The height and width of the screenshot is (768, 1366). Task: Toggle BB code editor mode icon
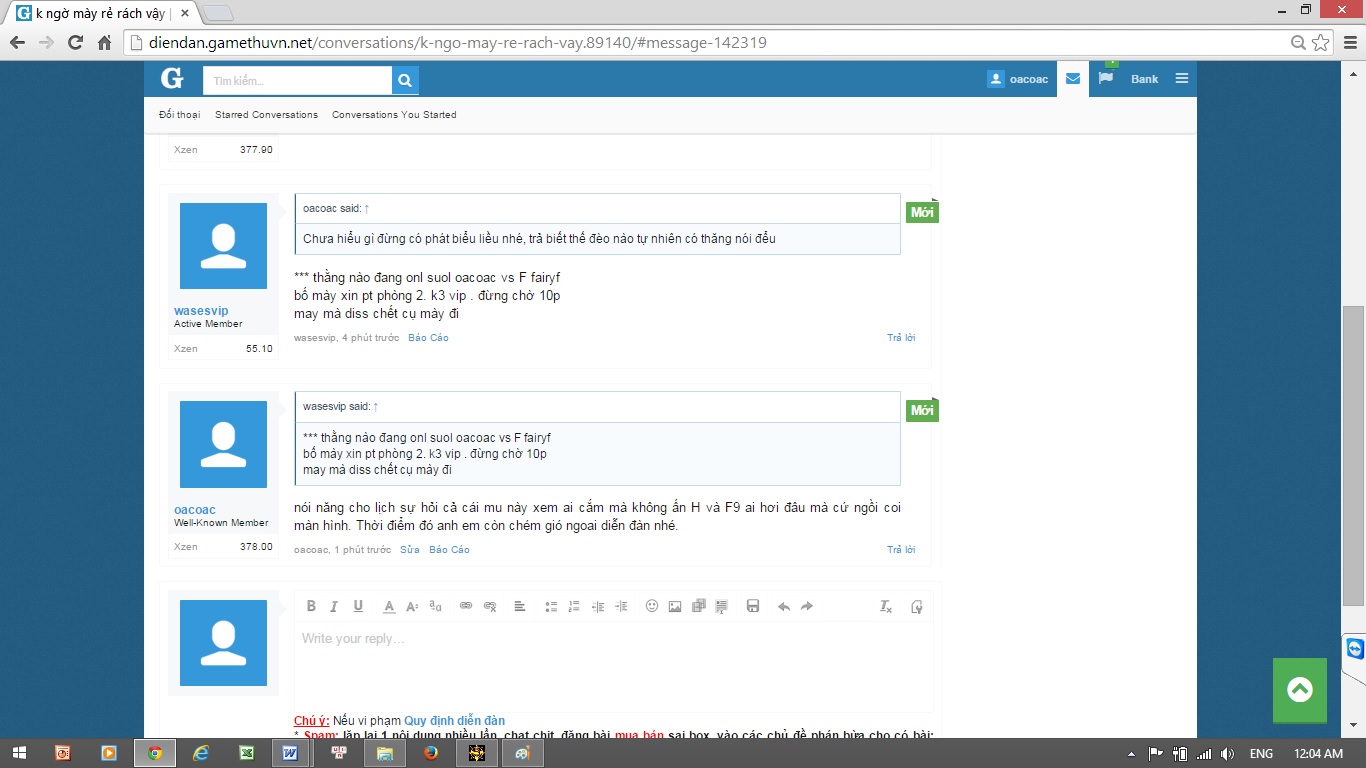916,606
